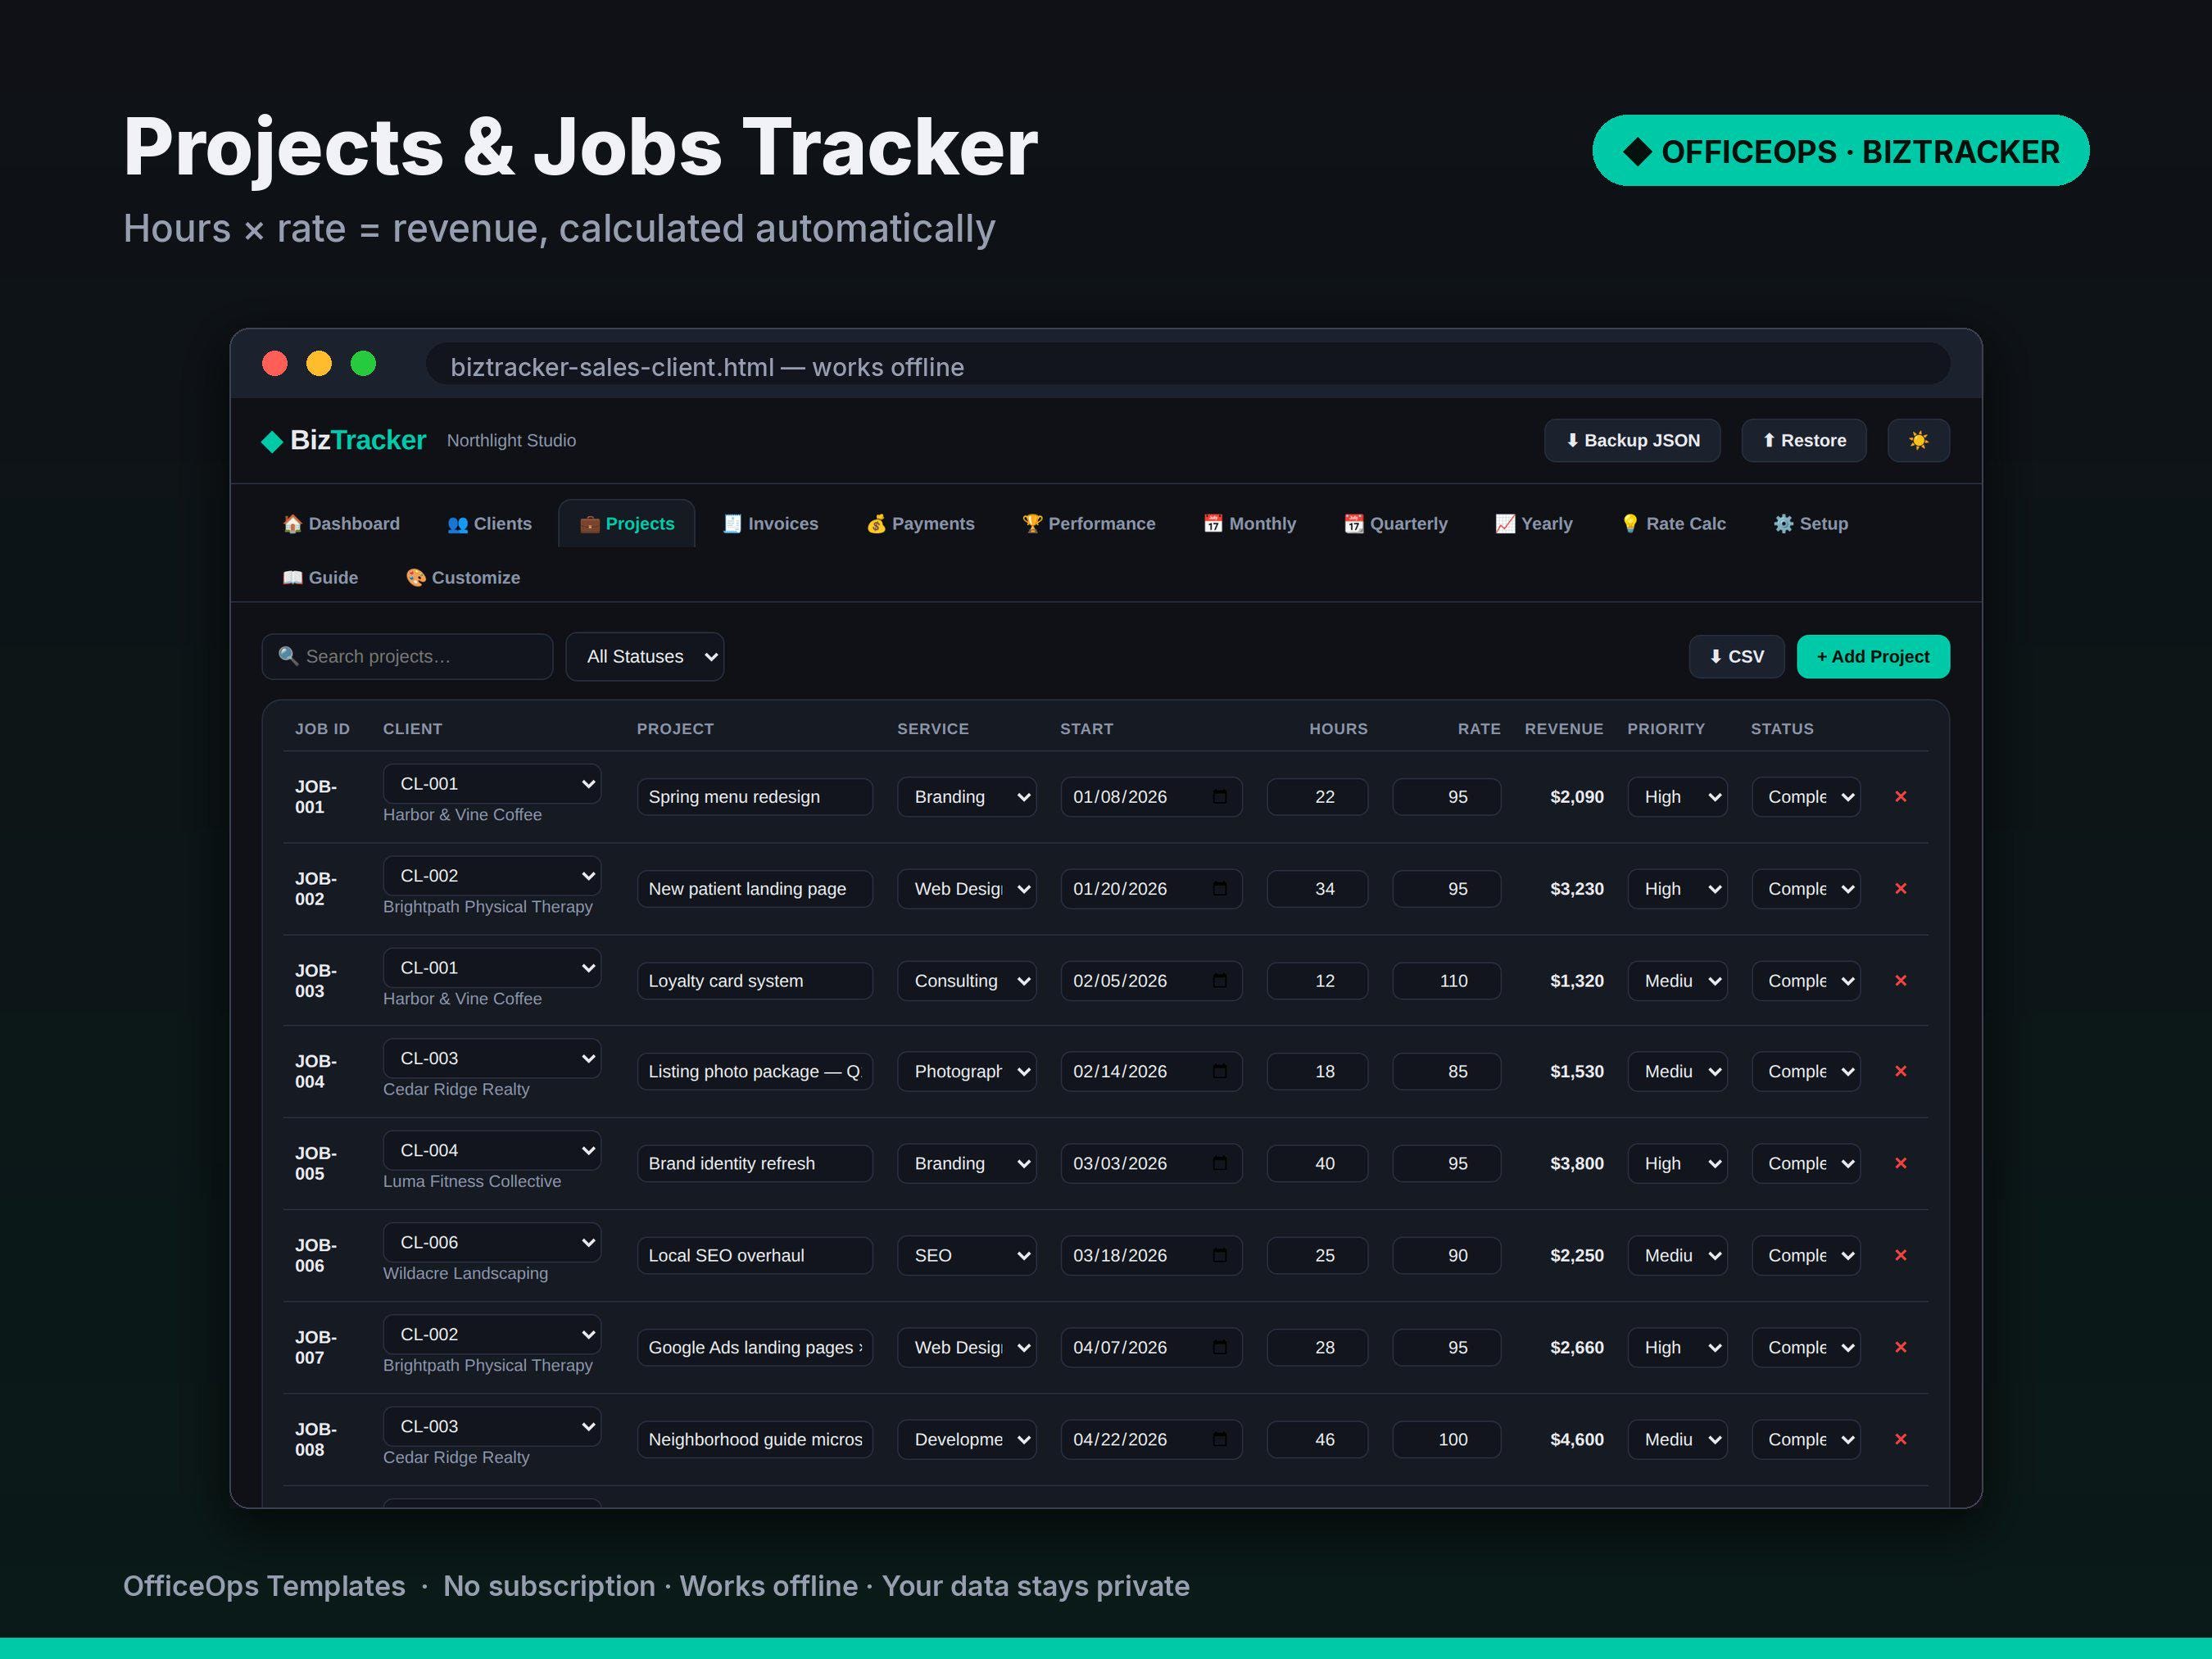Click the Restore button
2212x1659 pixels.
point(1803,441)
